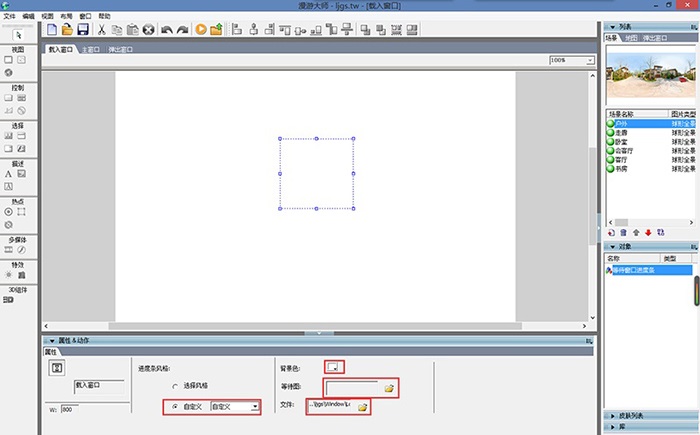Open the 100% zoom dropdown
The height and width of the screenshot is (435, 700).
(590, 60)
